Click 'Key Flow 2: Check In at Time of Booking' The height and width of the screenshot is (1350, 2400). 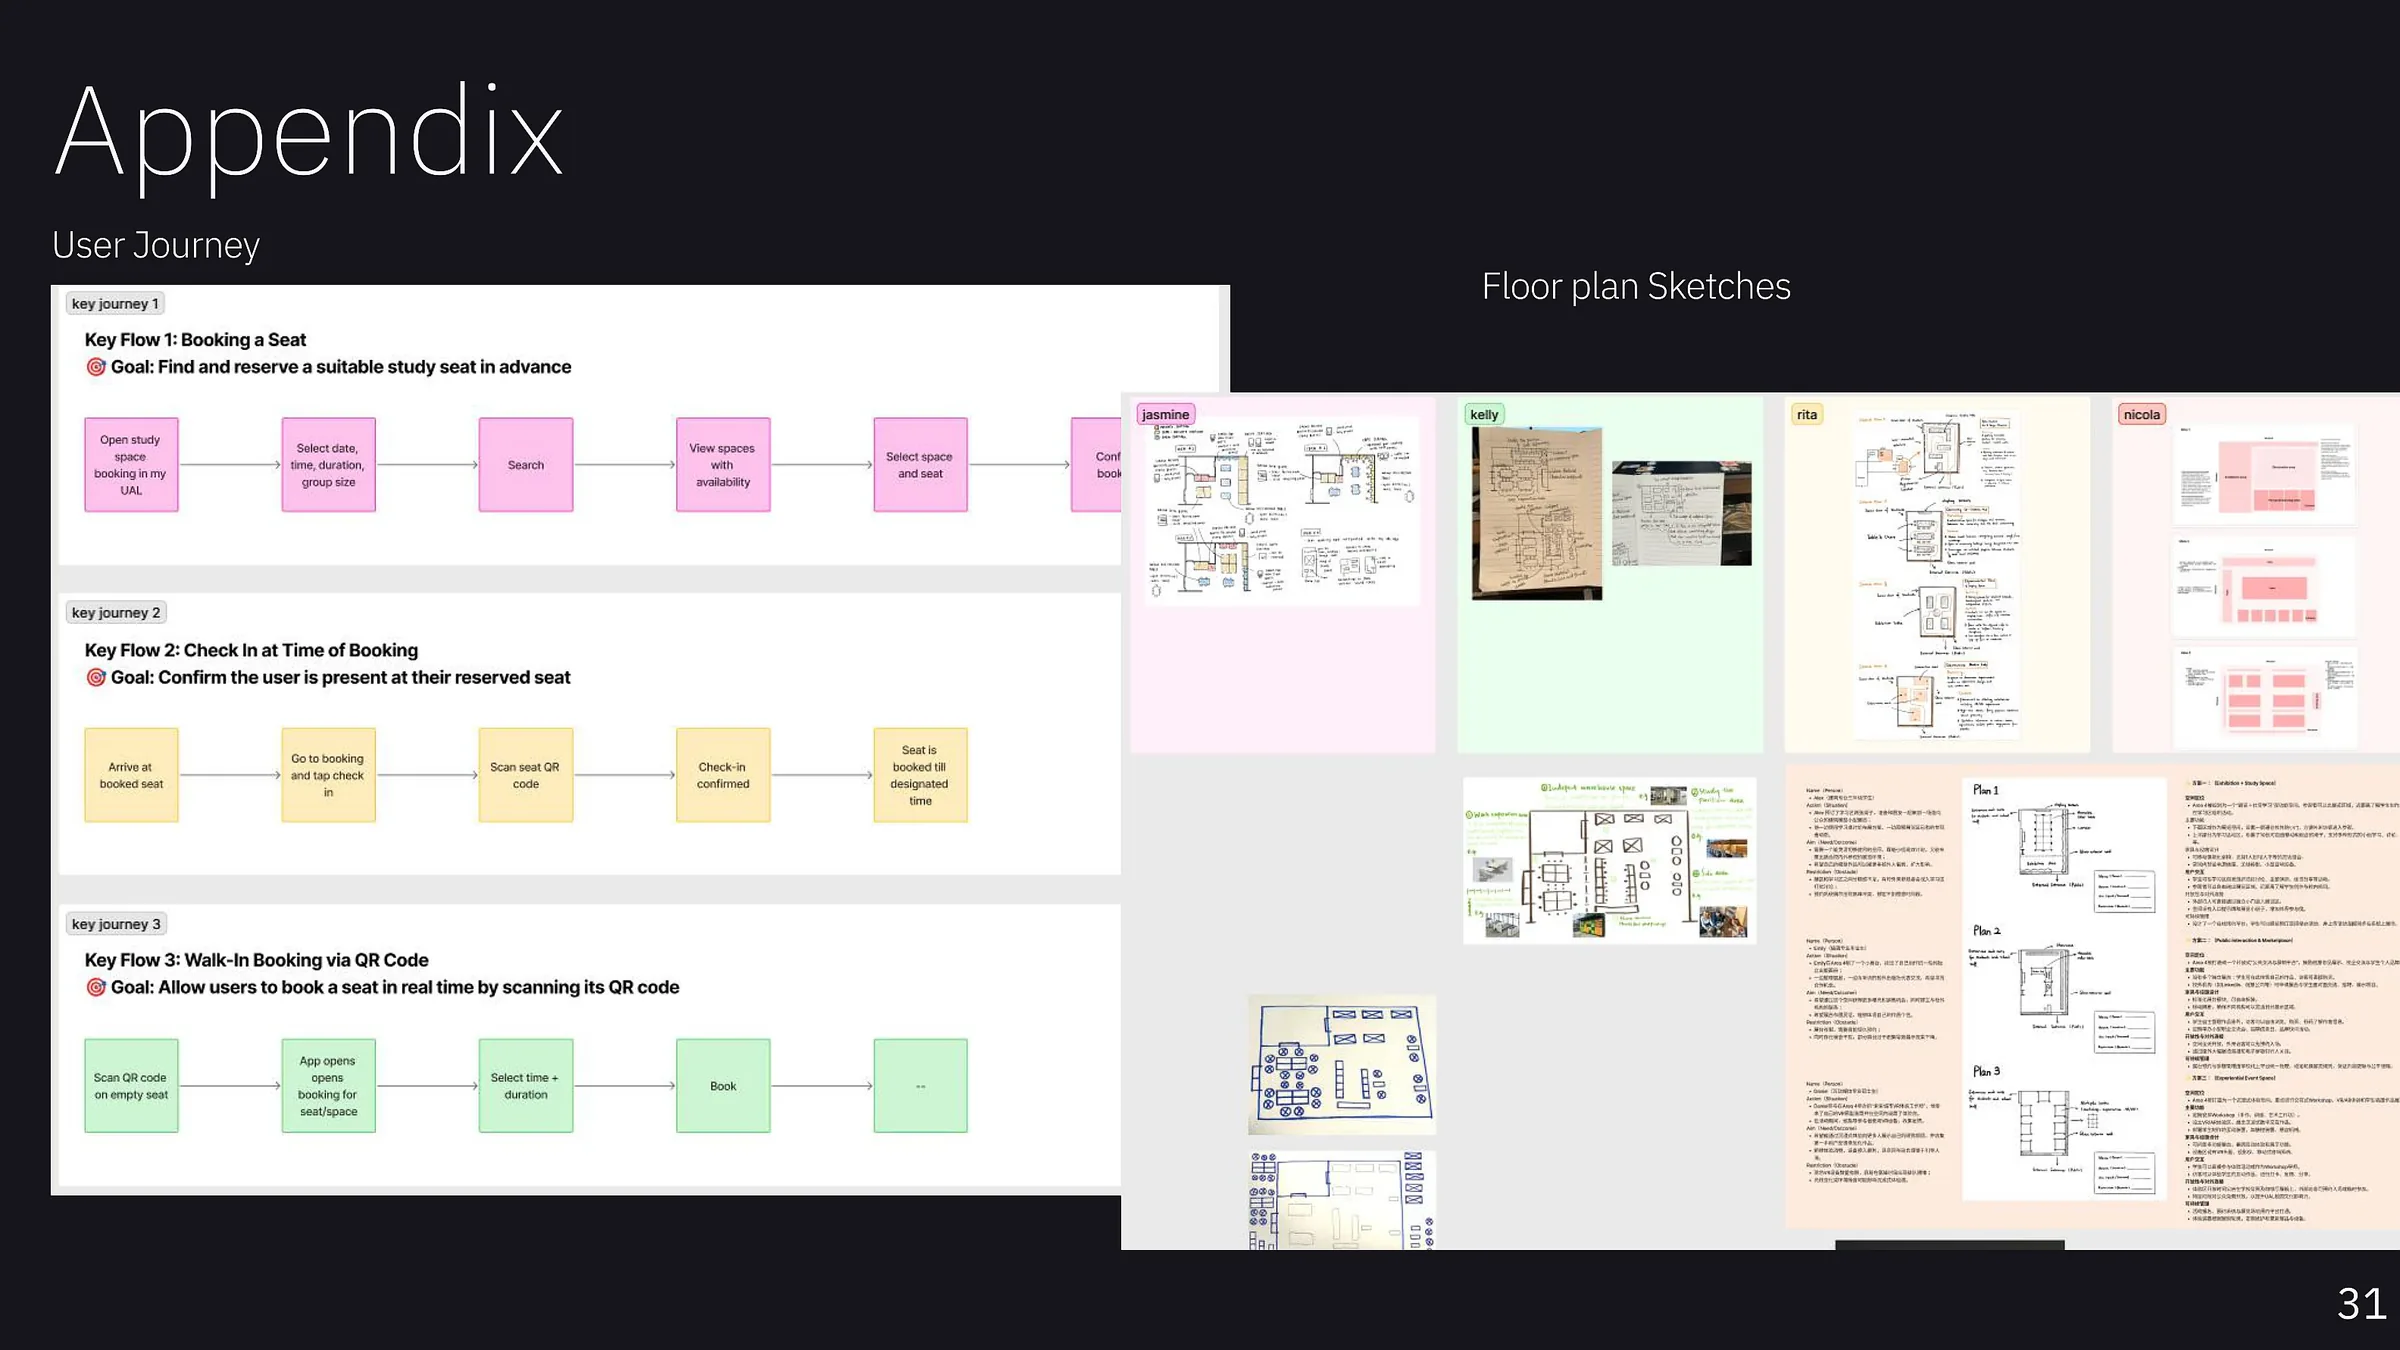[x=251, y=651]
